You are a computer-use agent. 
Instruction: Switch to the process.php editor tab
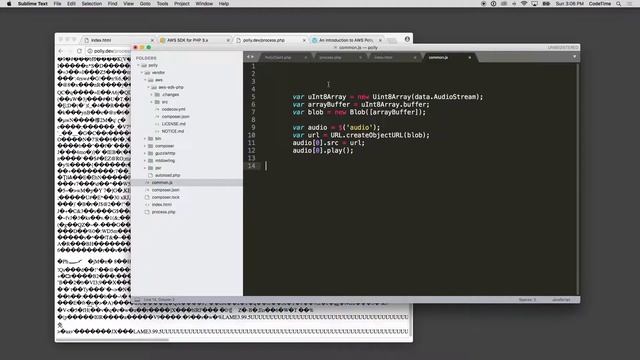[340, 58]
